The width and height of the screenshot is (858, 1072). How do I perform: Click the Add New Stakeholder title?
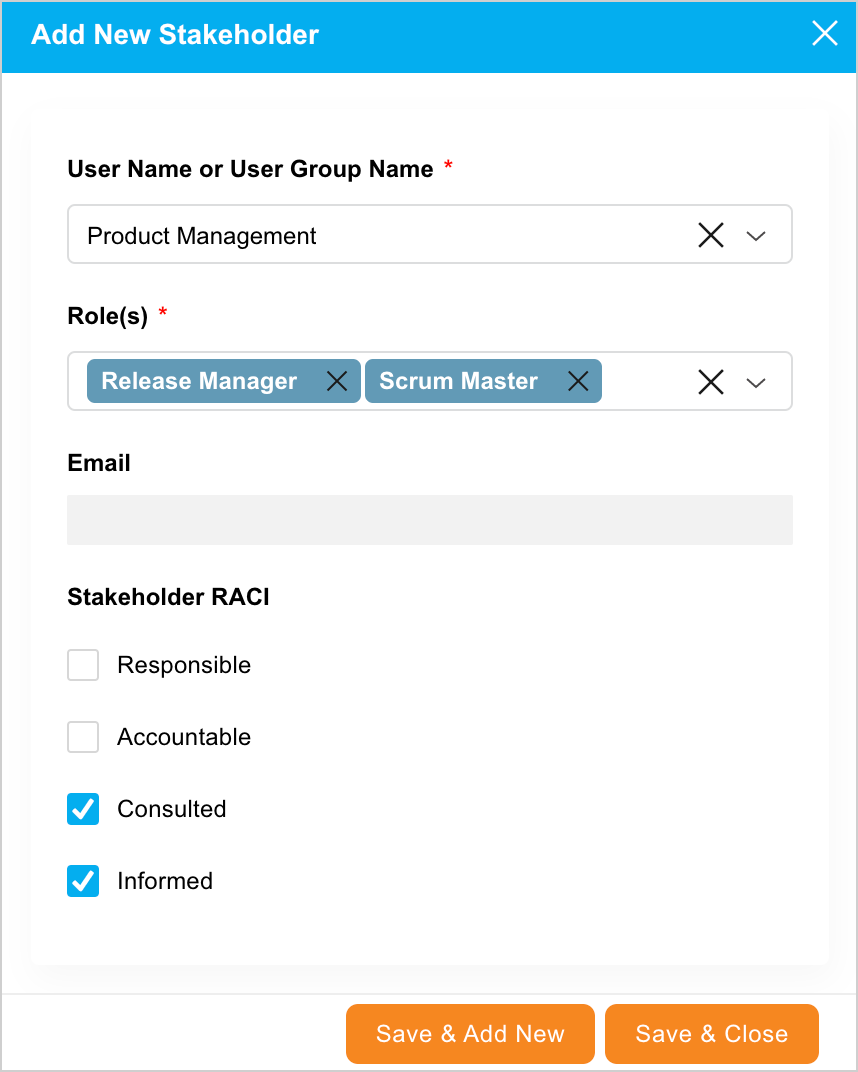(x=175, y=34)
